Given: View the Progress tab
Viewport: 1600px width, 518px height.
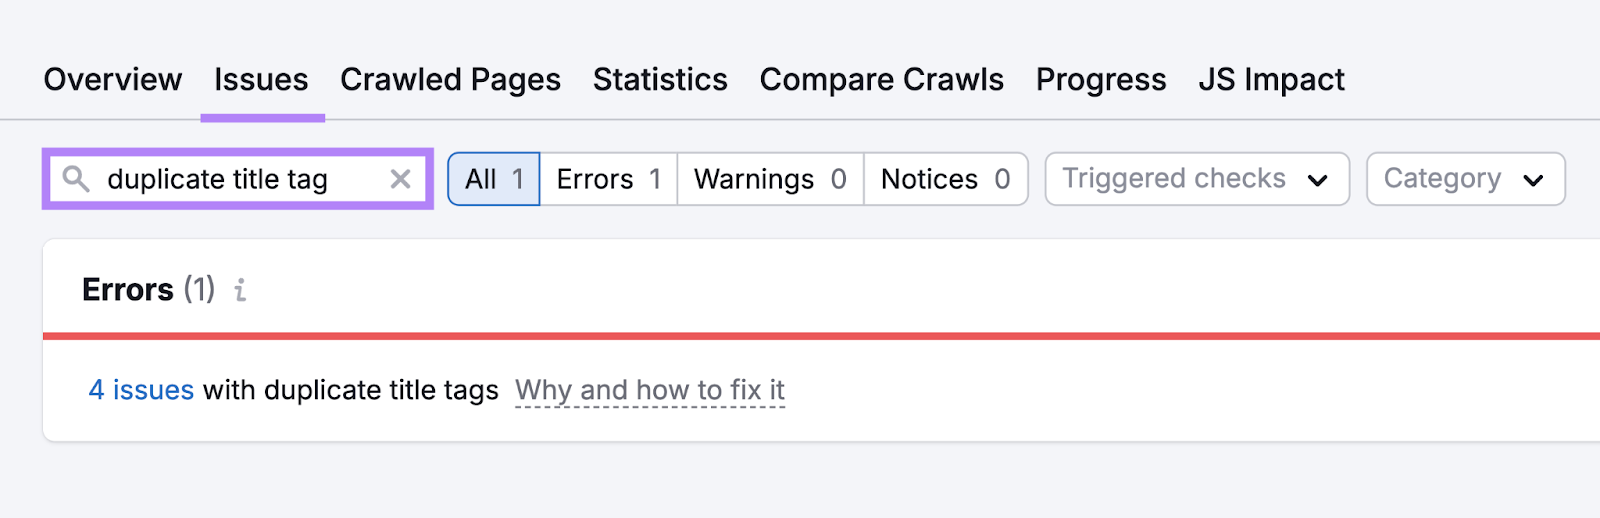Looking at the screenshot, I should pos(1101,80).
